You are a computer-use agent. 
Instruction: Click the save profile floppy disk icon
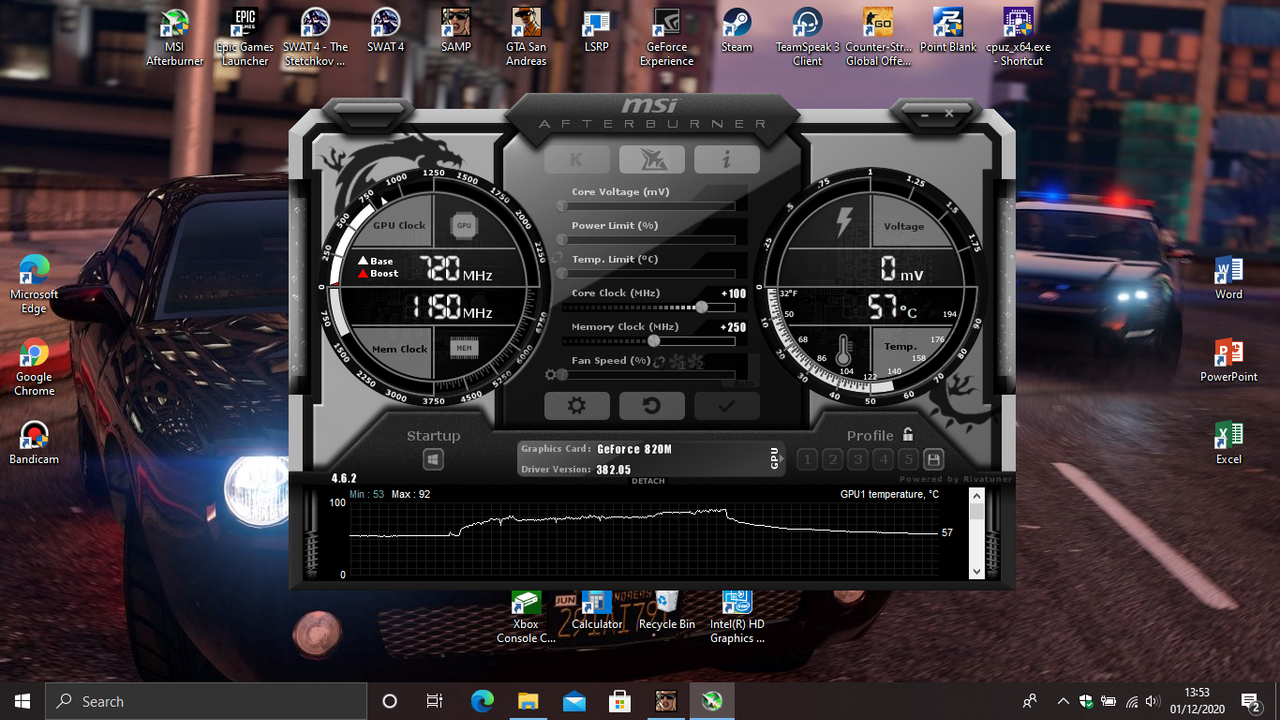[x=934, y=460]
